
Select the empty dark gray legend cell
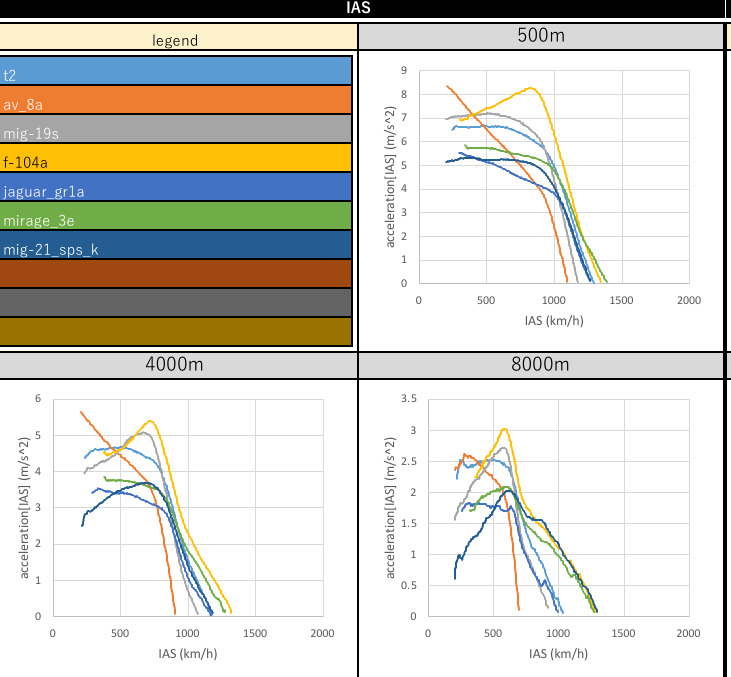point(176,302)
